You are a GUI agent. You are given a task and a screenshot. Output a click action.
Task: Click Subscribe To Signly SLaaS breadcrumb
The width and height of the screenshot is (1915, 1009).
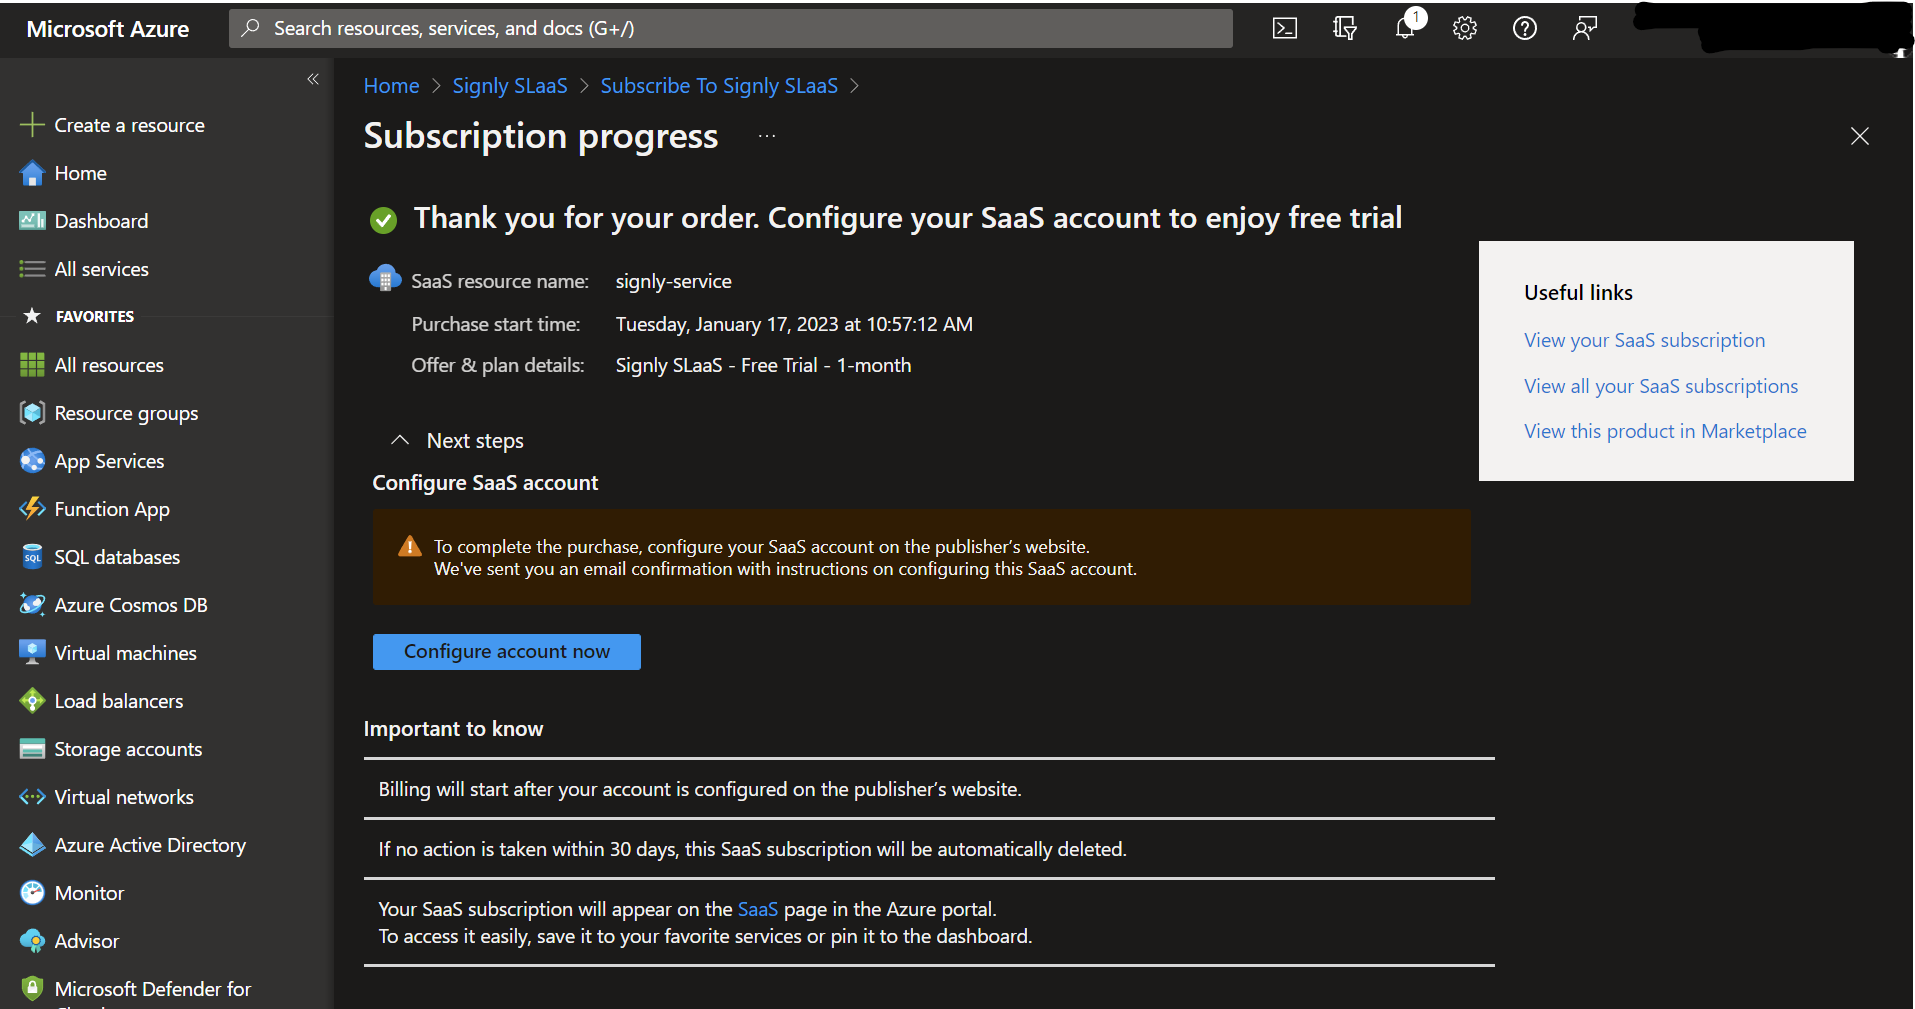[x=719, y=86]
